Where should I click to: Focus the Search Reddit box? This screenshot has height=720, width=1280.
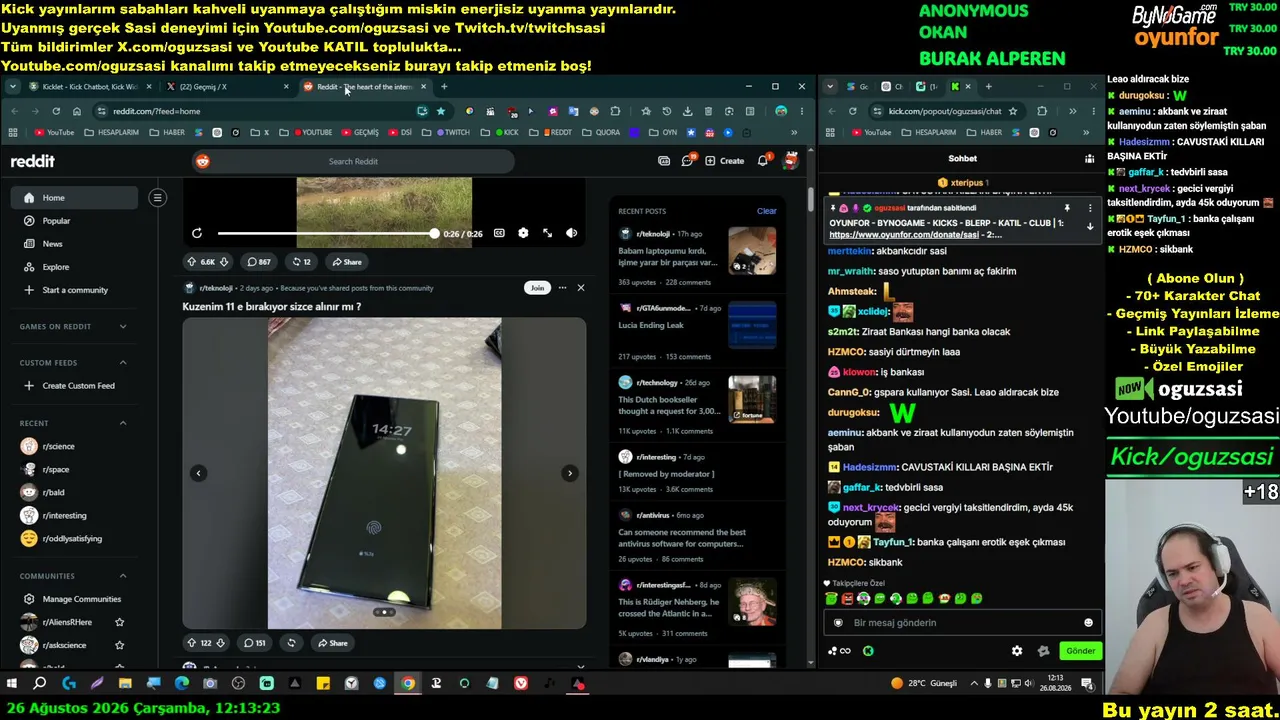click(353, 161)
